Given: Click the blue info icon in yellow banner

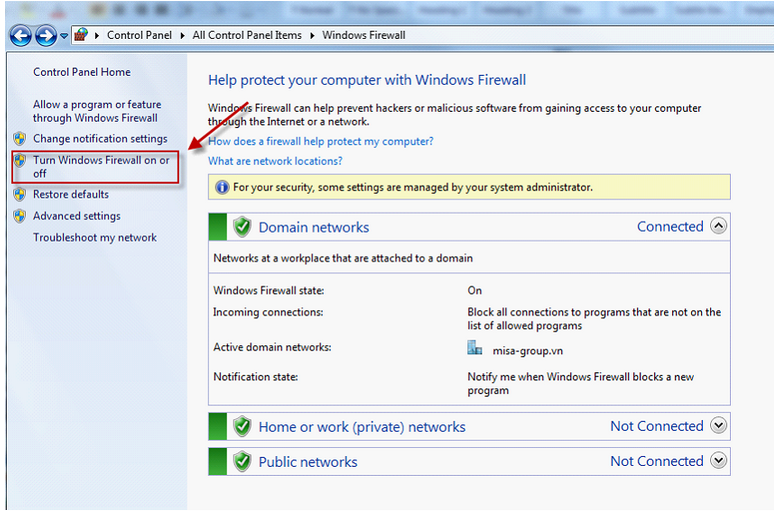Looking at the screenshot, I should click(x=222, y=187).
